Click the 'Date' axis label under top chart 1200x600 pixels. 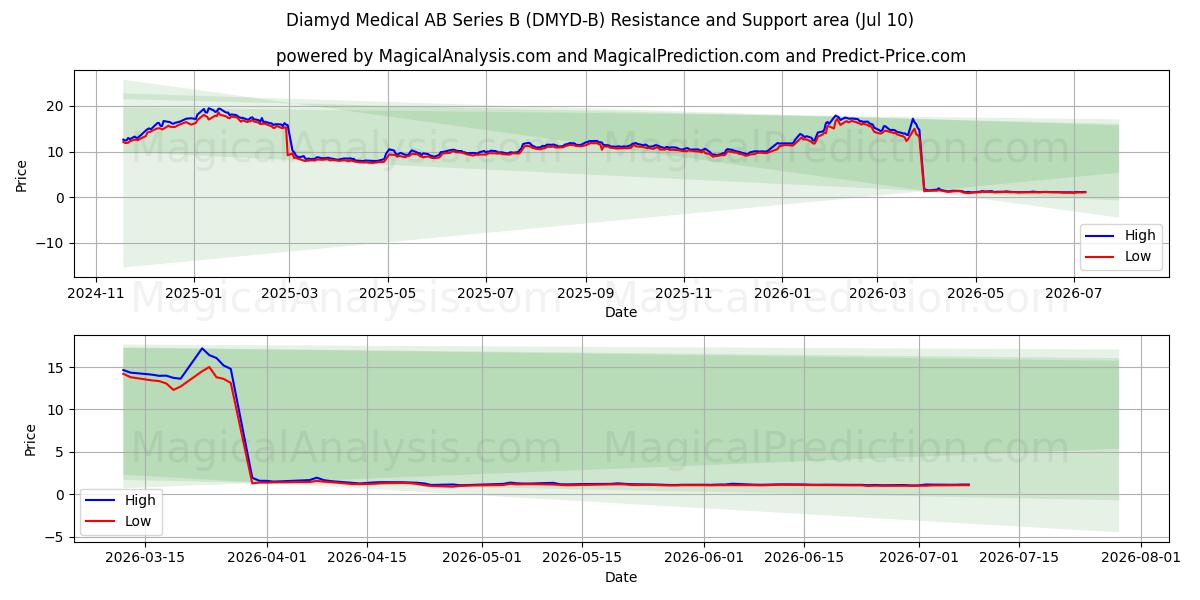[x=620, y=313]
